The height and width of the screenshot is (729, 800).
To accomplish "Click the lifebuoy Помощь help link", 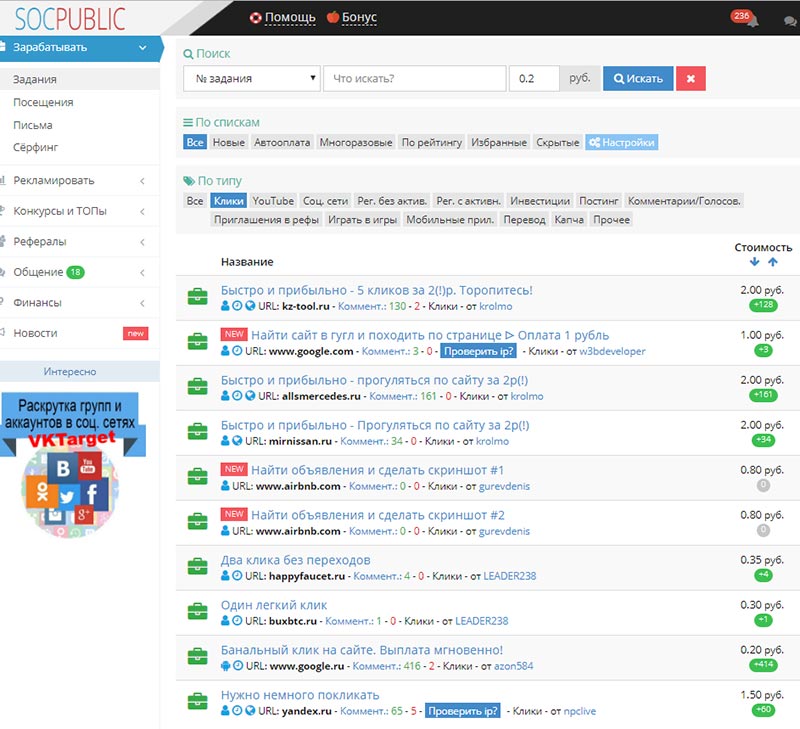I will coord(282,17).
